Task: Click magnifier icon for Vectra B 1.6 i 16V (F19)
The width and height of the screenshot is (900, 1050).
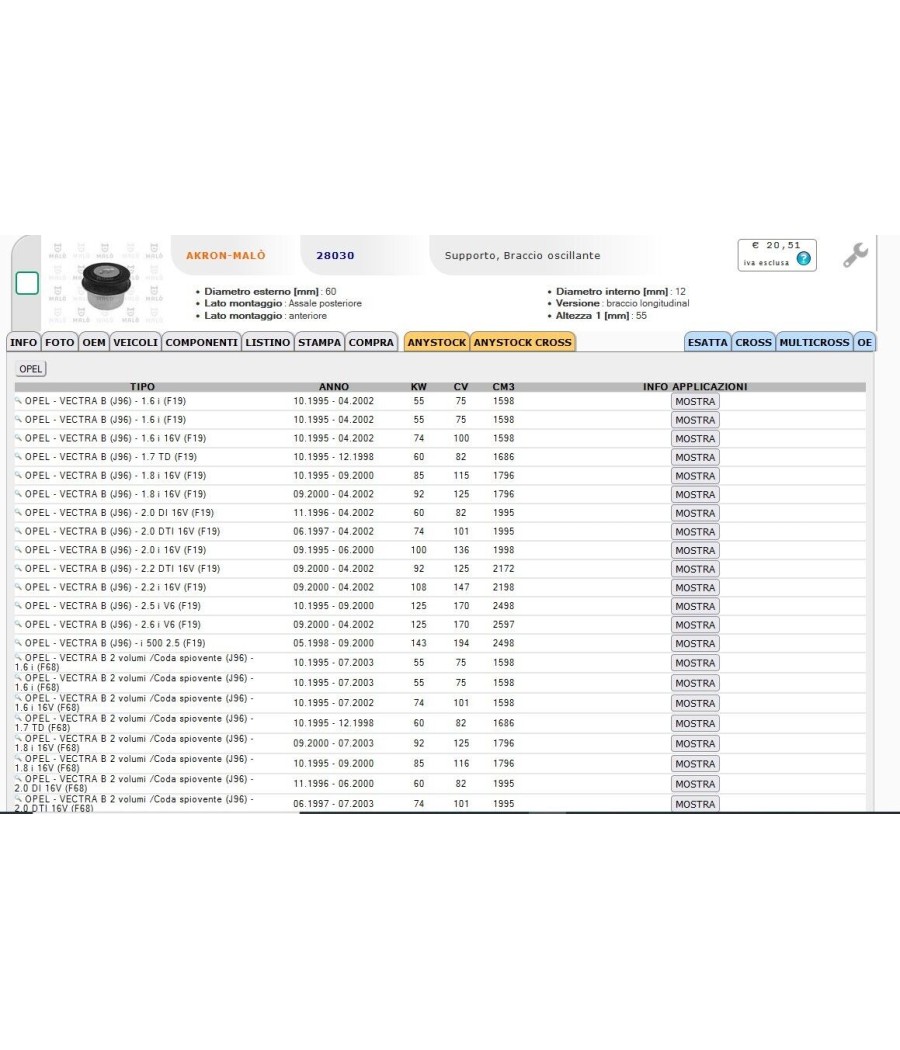Action: pyautogui.click(x=18, y=437)
